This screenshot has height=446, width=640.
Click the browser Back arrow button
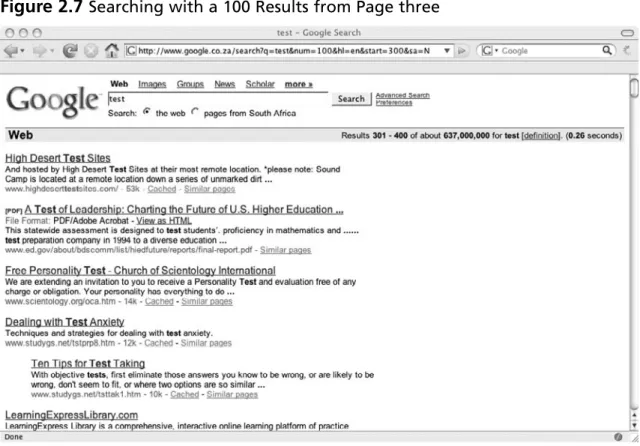coord(11,51)
